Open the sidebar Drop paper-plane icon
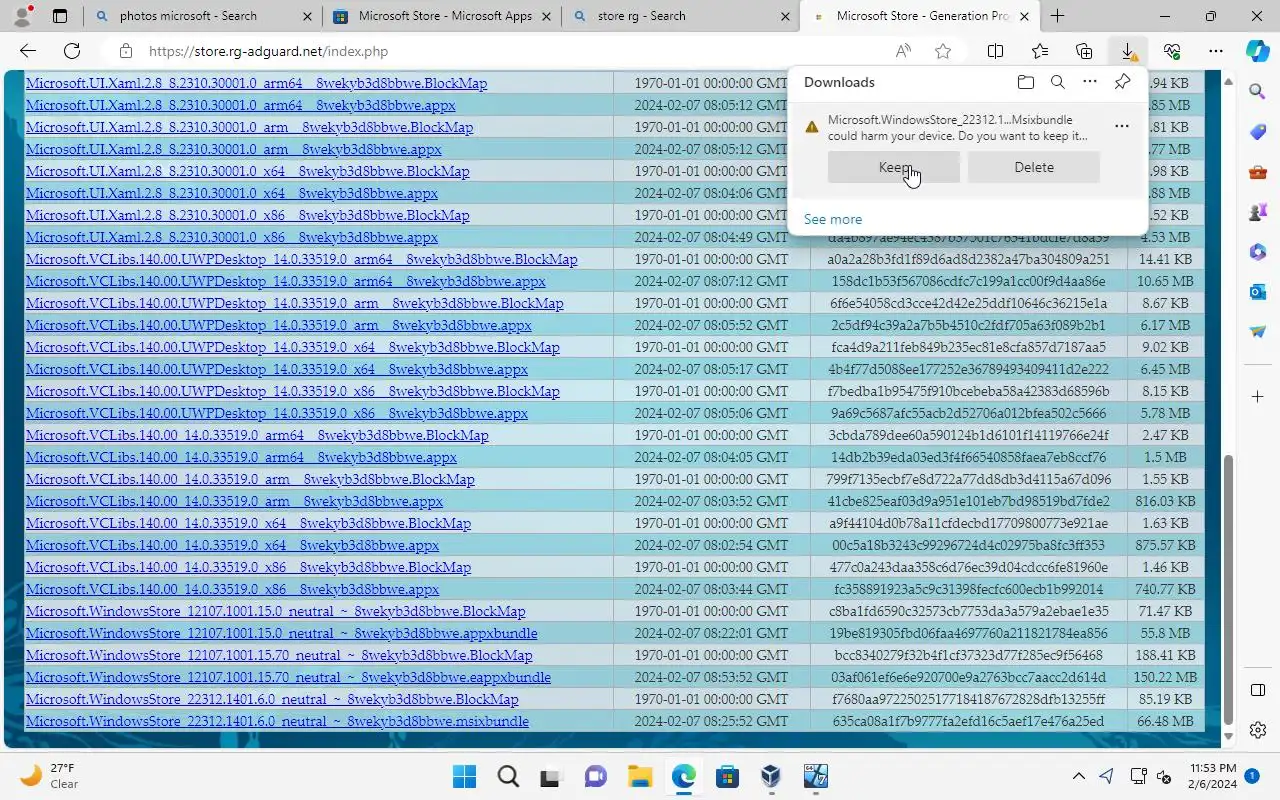This screenshot has width=1280, height=800. tap(1258, 332)
